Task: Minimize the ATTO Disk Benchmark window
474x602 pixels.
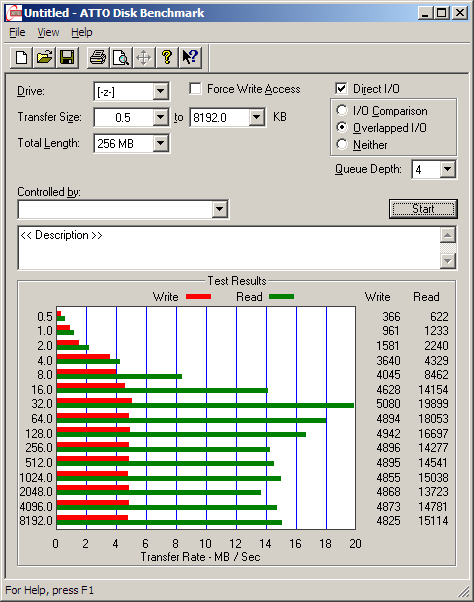Action: click(424, 13)
